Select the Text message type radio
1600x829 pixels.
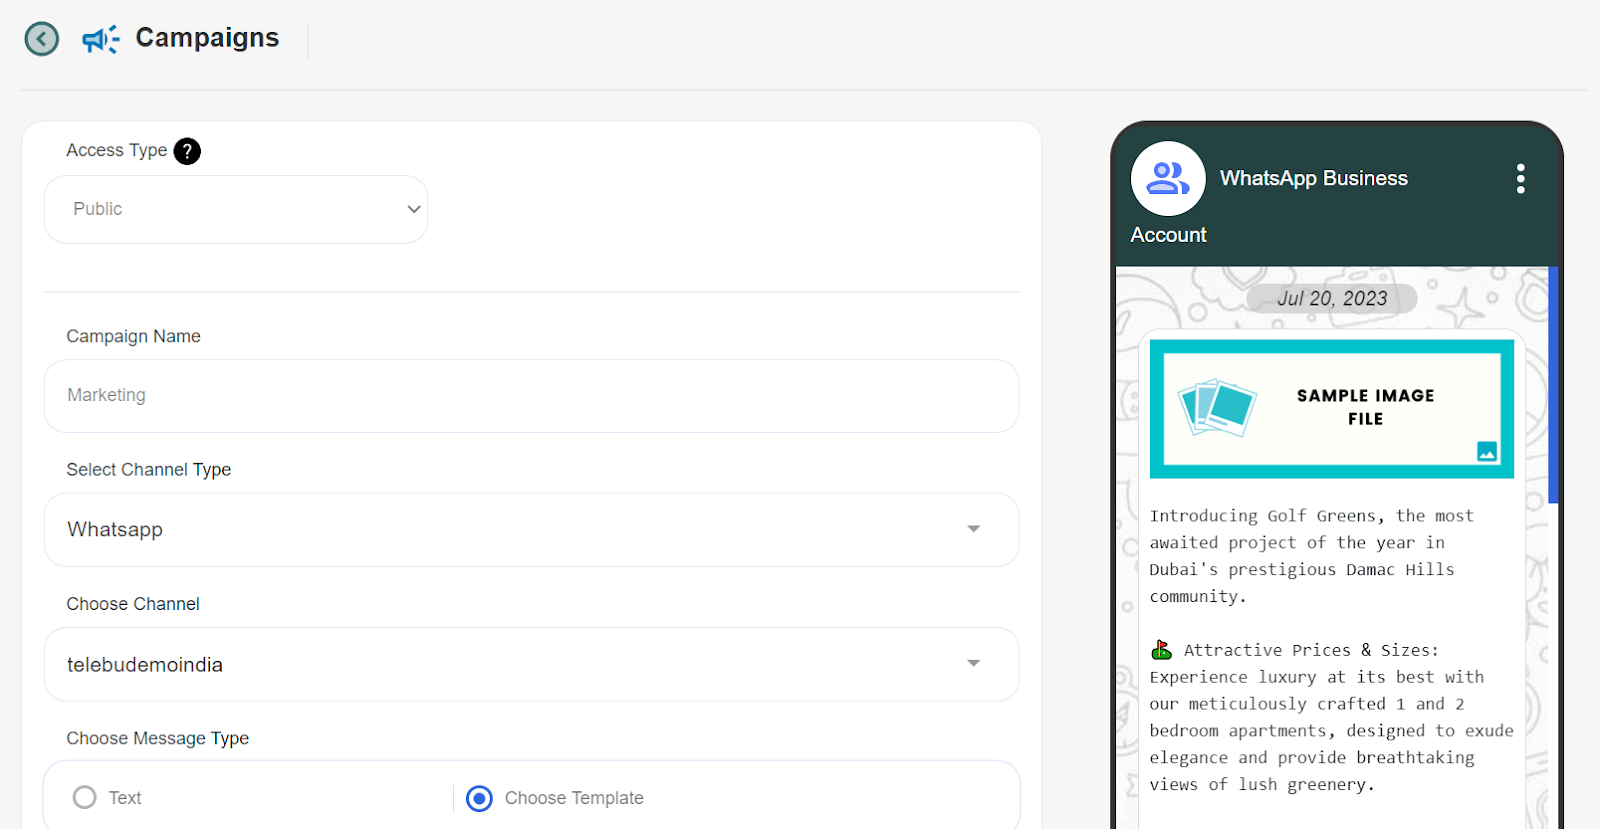click(x=85, y=797)
